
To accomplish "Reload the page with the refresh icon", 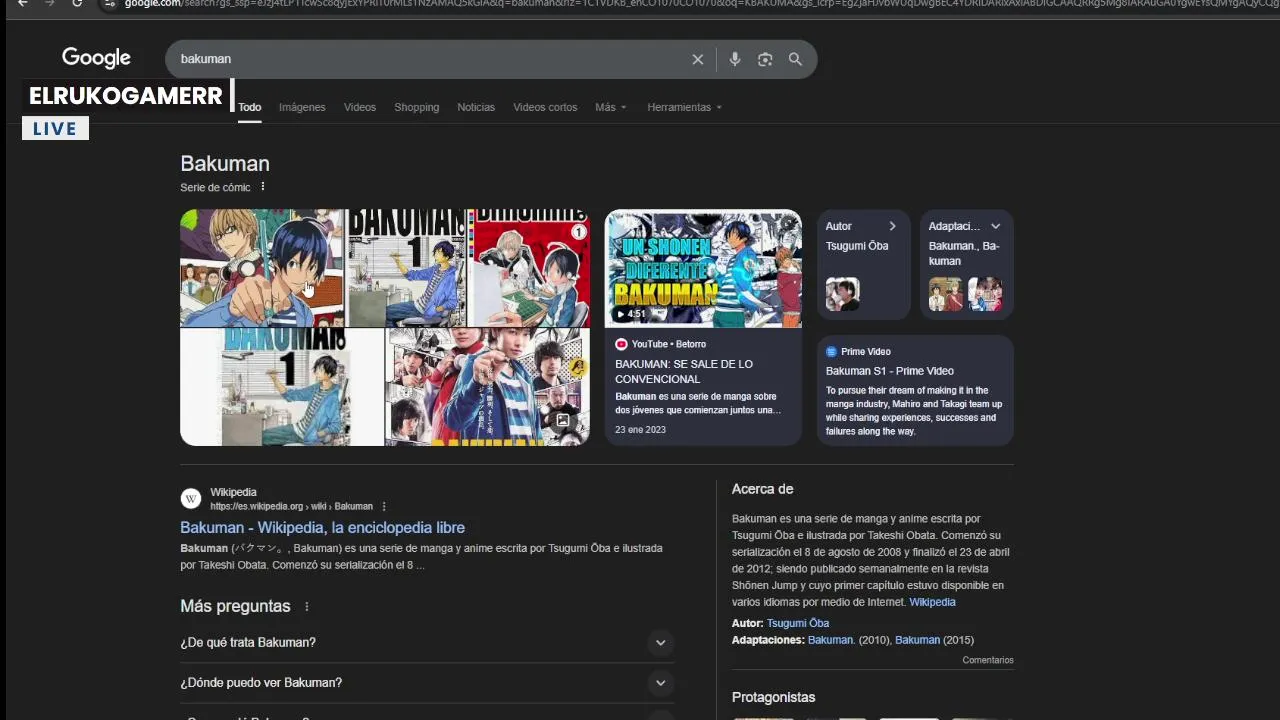I will click(77, 4).
